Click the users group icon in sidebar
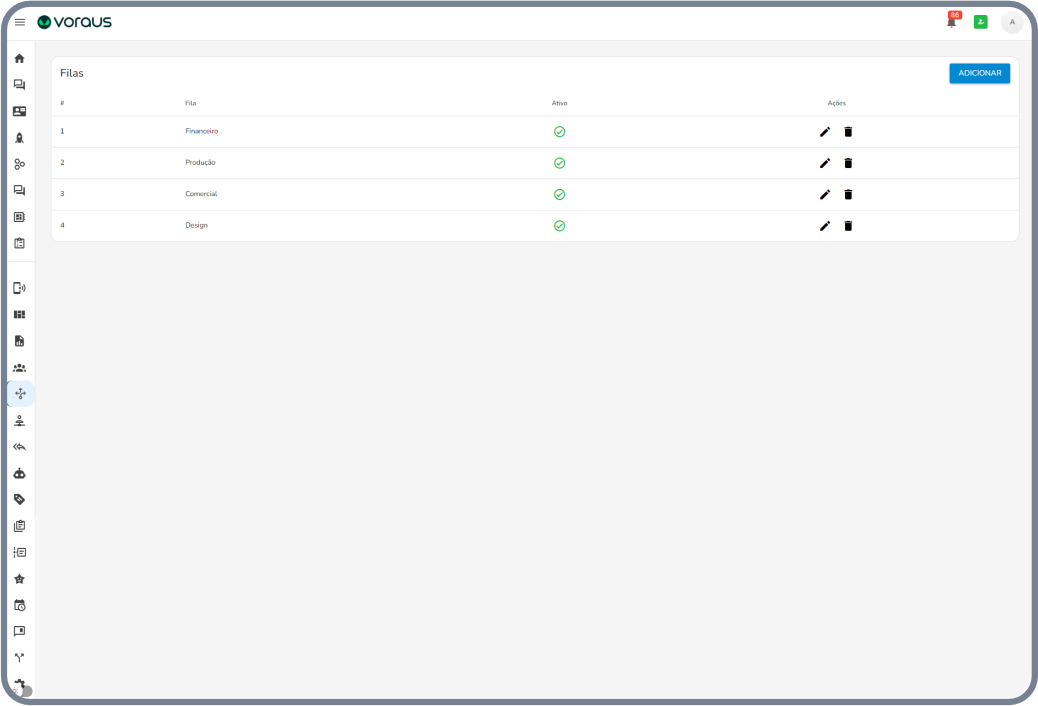The height and width of the screenshot is (706, 1038). [19, 368]
